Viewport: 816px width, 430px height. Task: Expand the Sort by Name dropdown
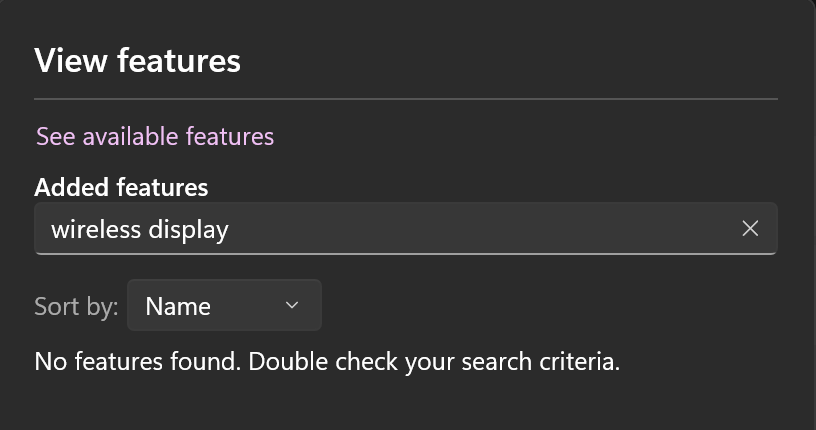pos(224,306)
